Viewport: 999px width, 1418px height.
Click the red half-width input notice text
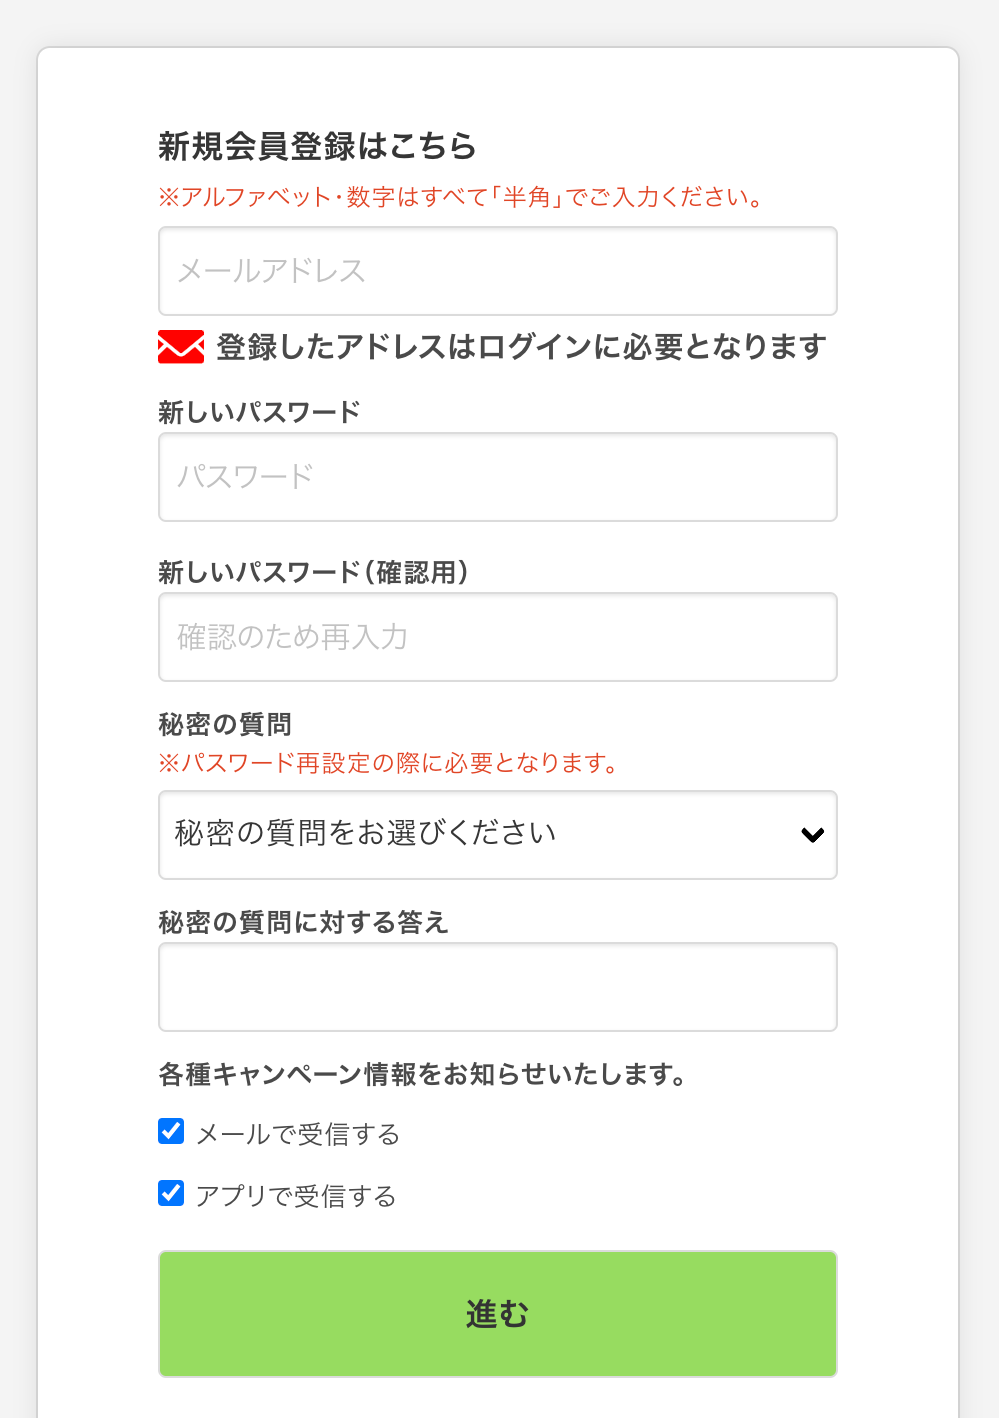click(x=461, y=197)
